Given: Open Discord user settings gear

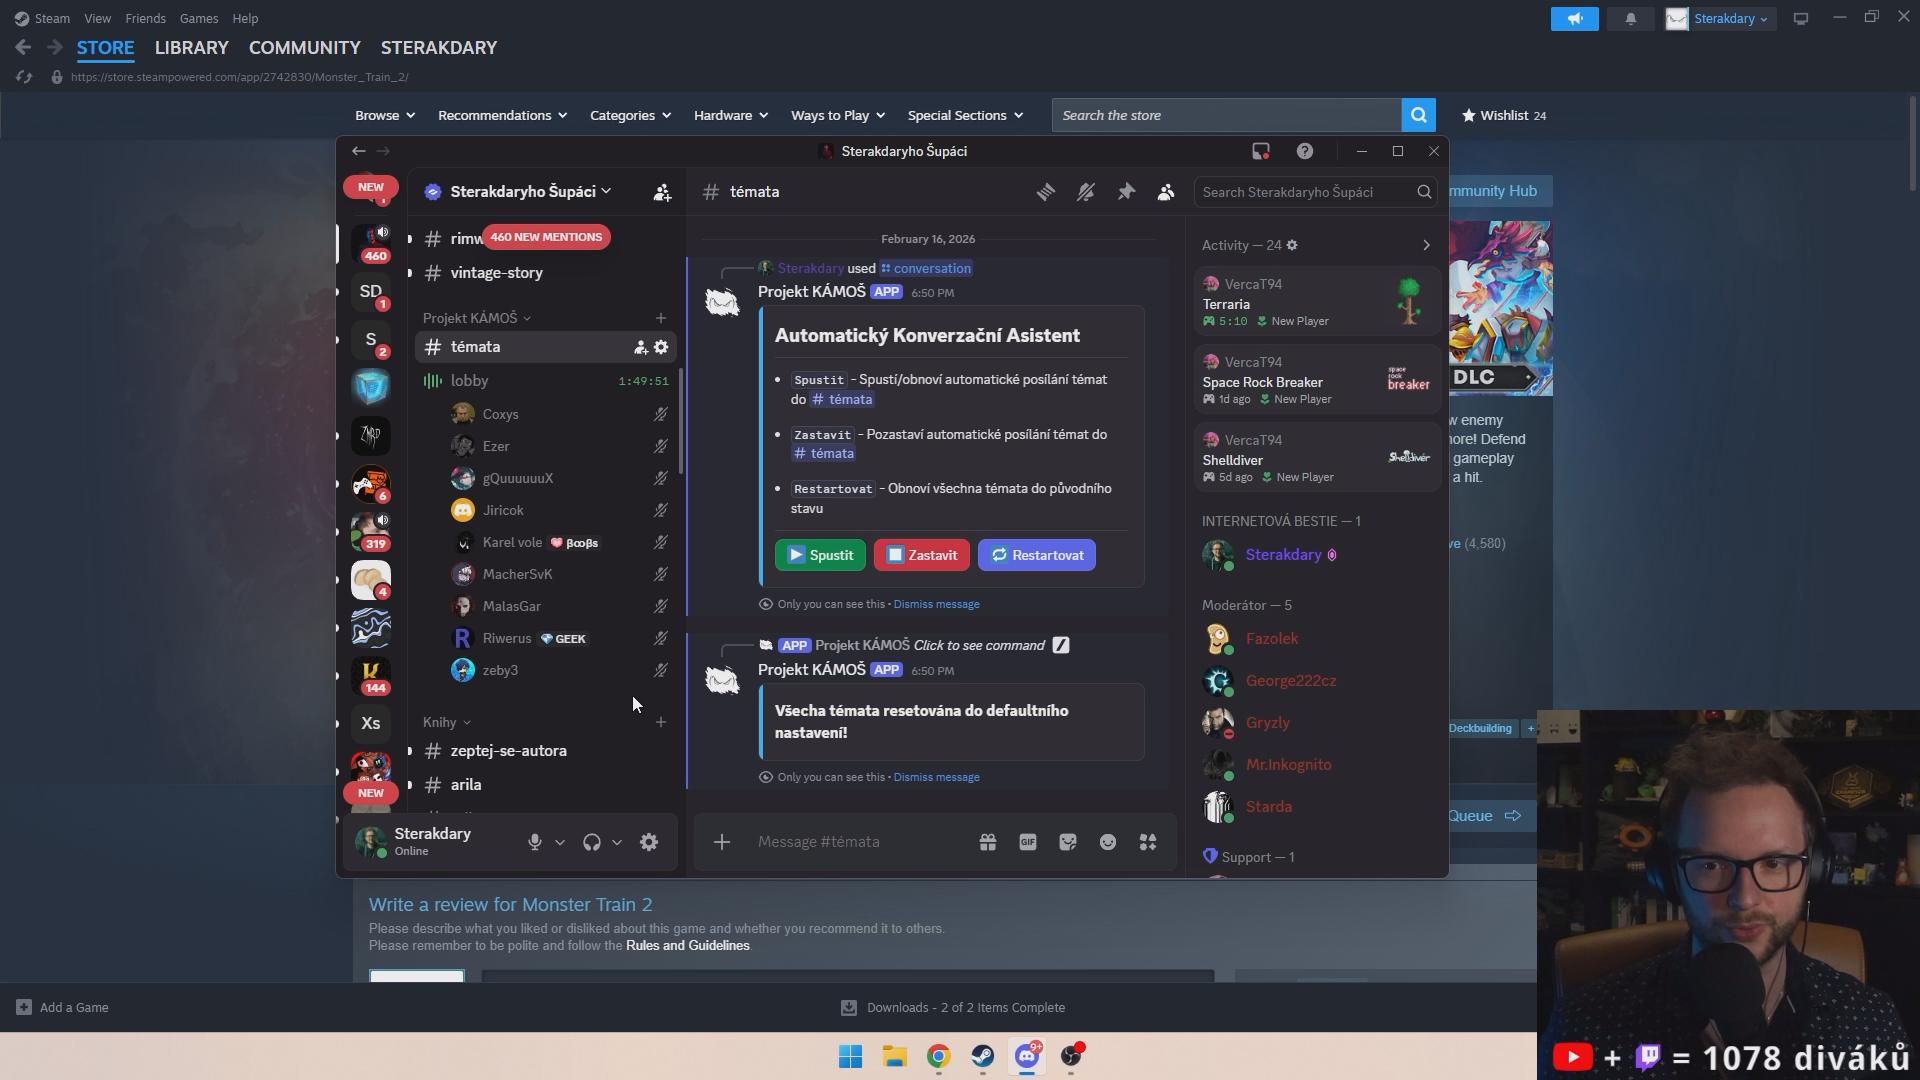Looking at the screenshot, I should 649,842.
